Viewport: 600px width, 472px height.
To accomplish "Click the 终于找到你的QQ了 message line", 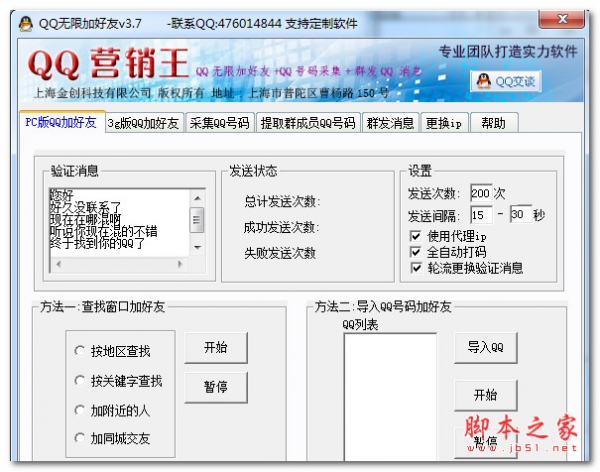I will (x=97, y=243).
